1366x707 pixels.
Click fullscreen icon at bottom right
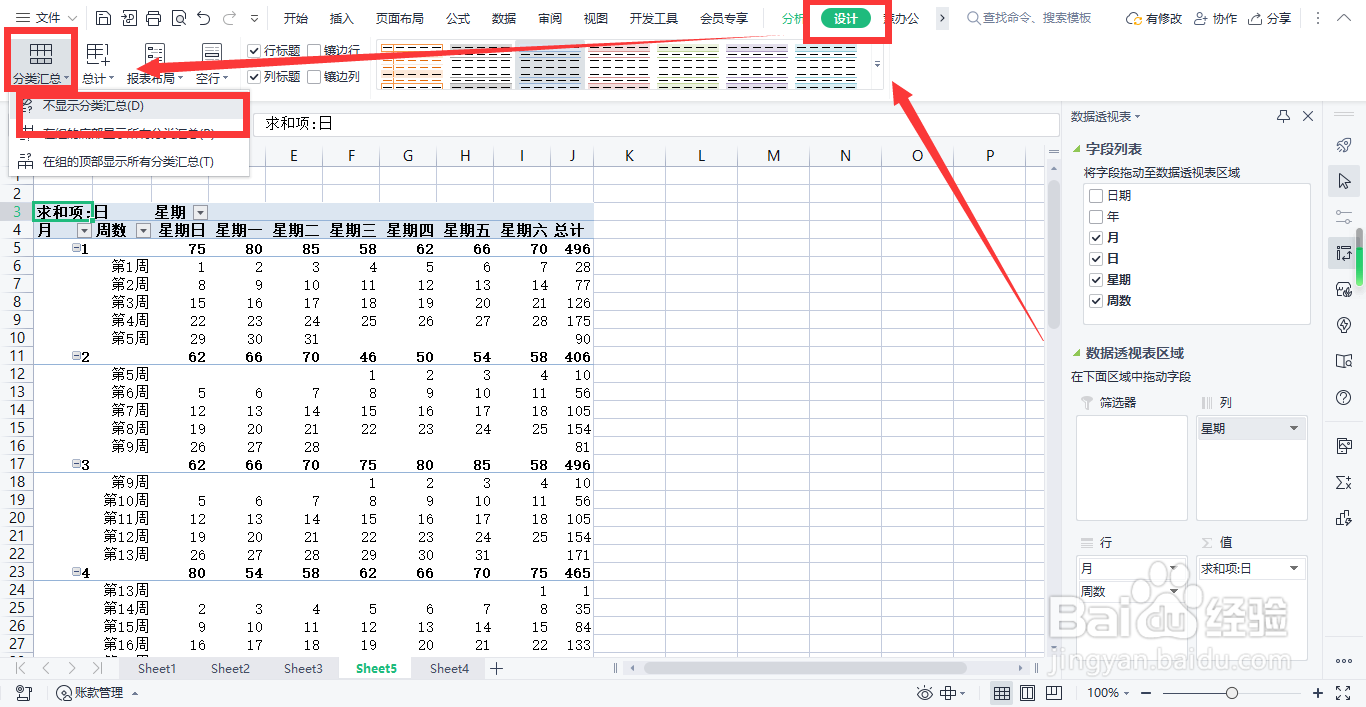coord(1342,693)
